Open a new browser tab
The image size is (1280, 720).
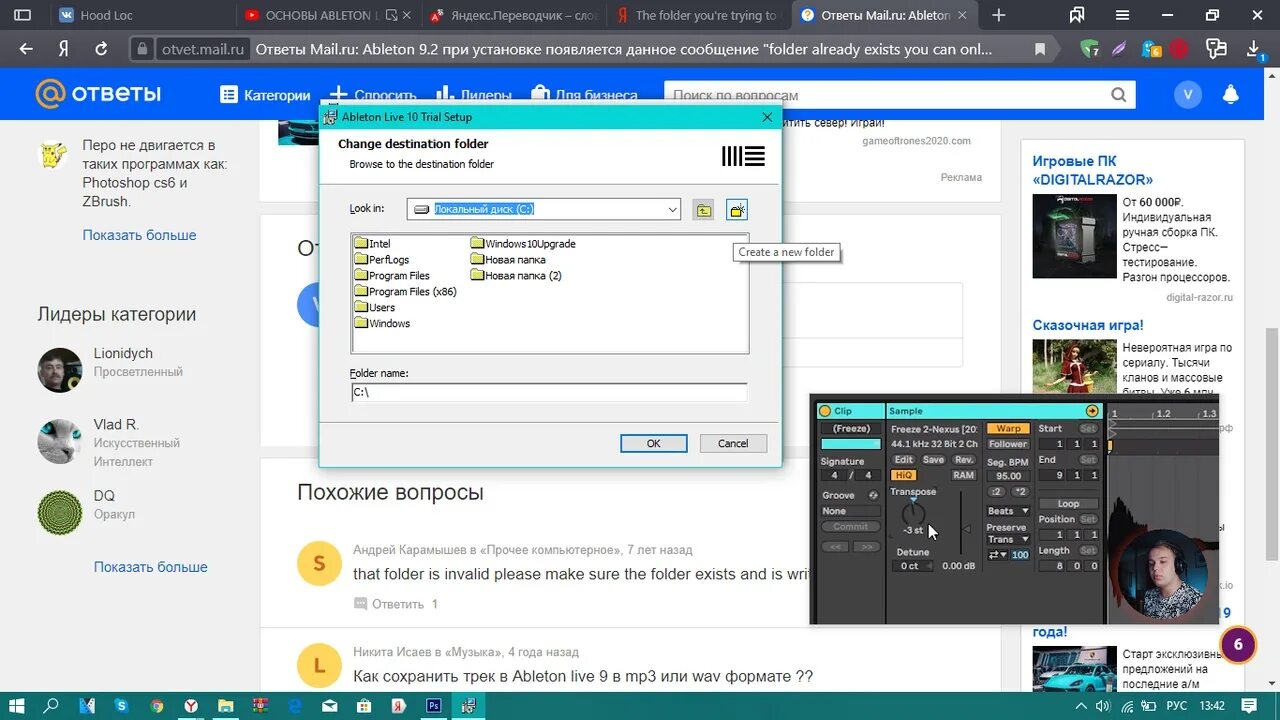998,15
